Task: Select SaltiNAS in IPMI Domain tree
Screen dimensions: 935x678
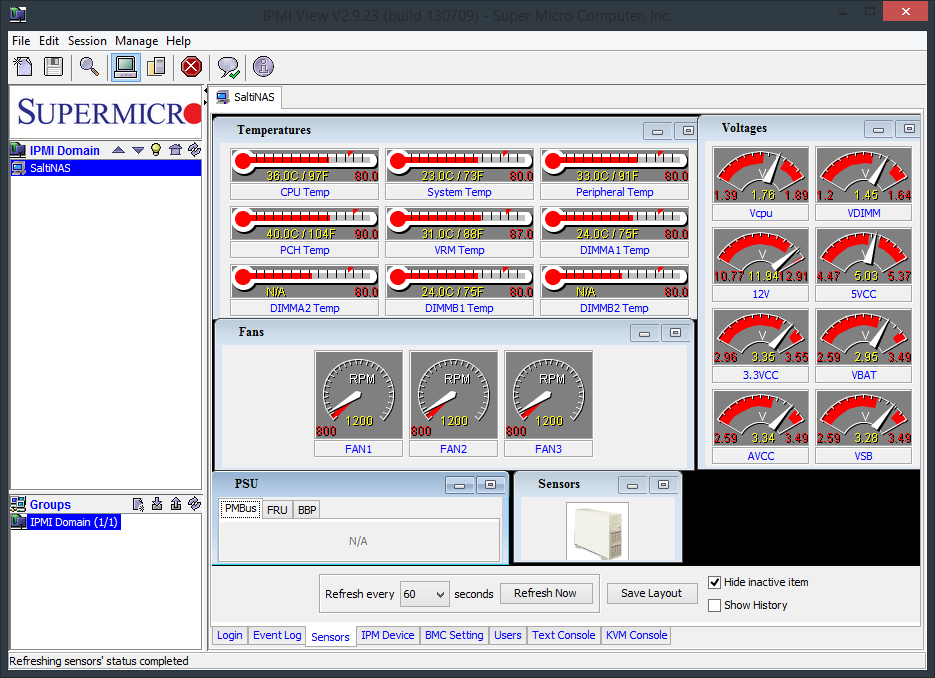Action: [x=106, y=168]
